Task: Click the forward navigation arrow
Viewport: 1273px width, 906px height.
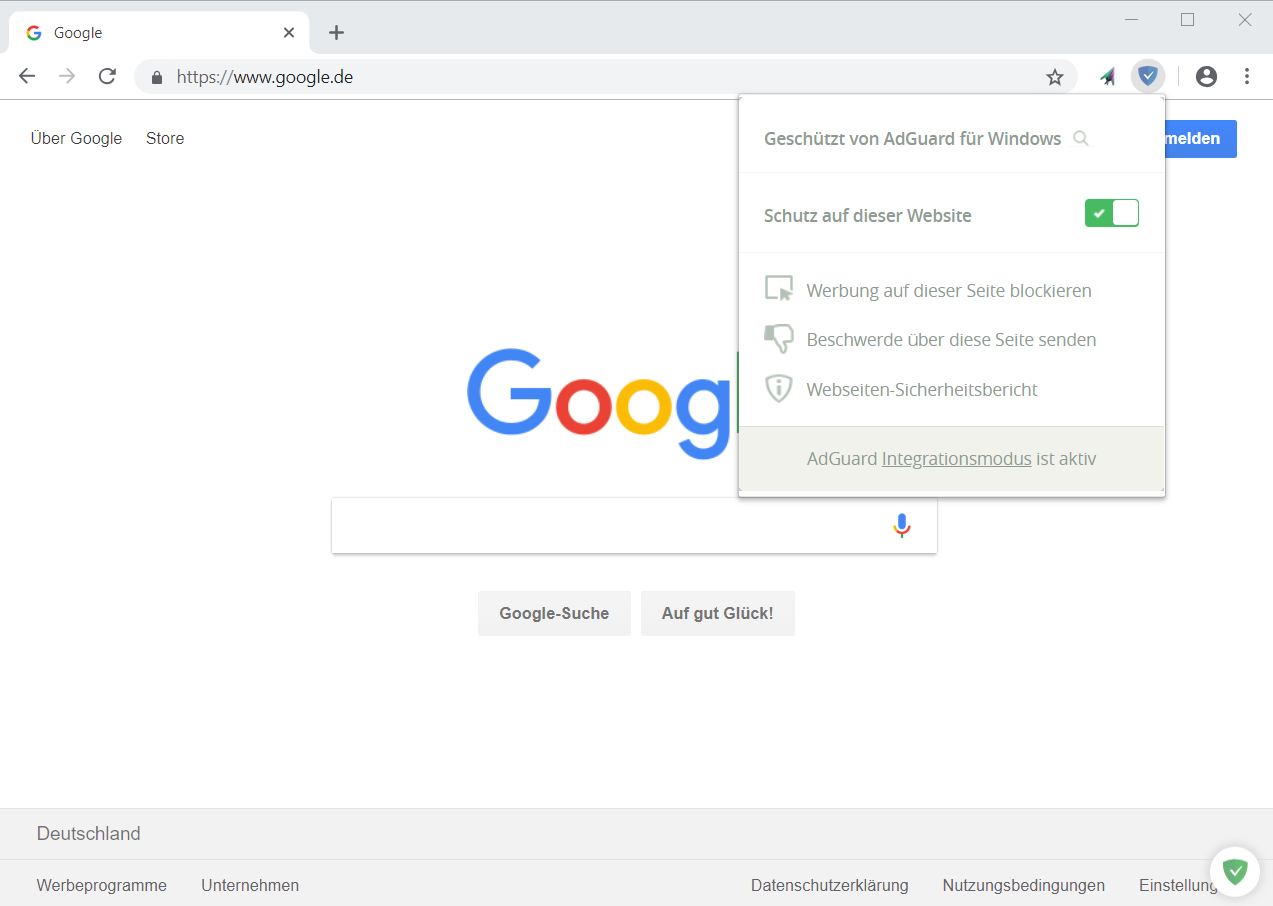Action: 67,76
